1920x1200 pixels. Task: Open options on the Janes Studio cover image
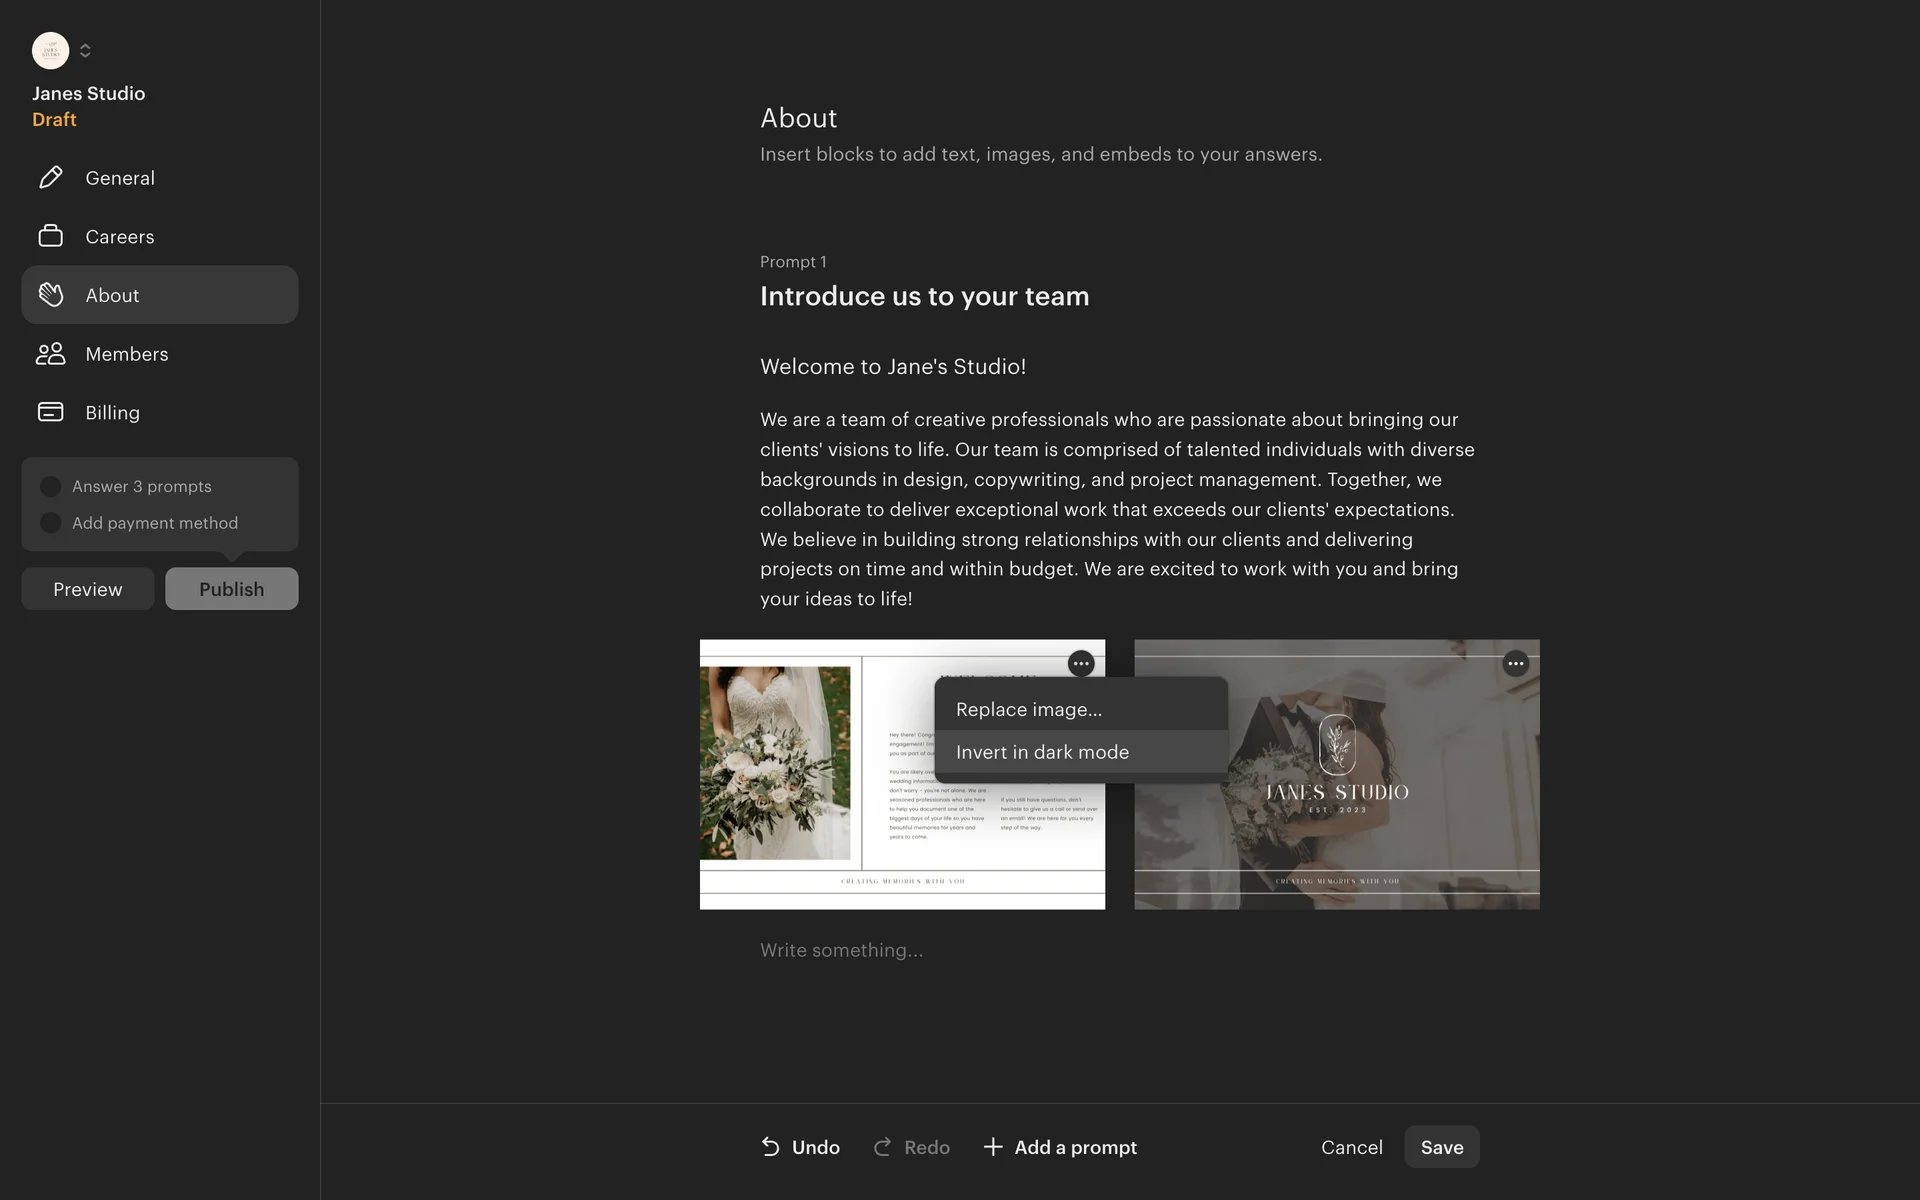[x=1516, y=663]
